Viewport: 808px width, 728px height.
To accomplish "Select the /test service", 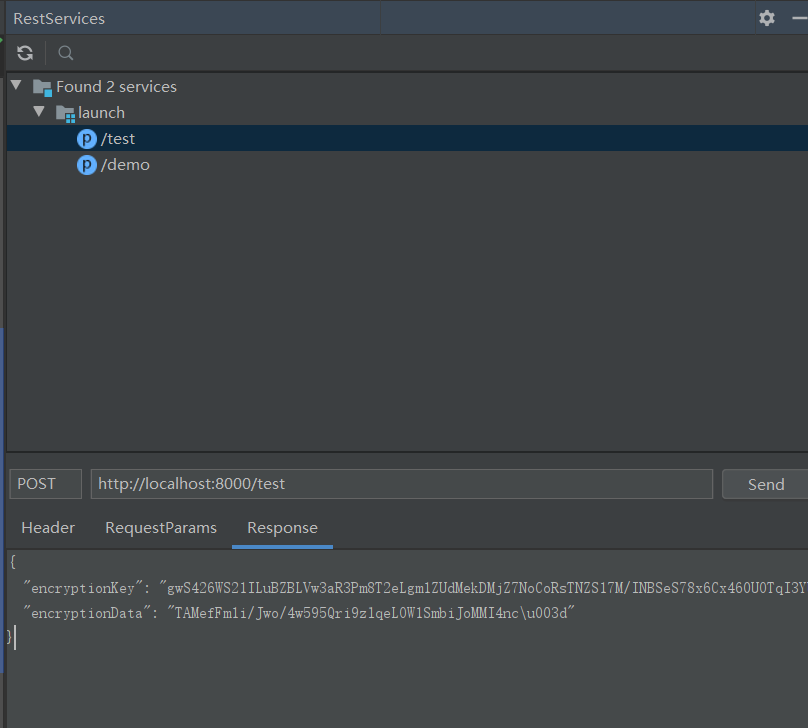I will pyautogui.click(x=407, y=139).
